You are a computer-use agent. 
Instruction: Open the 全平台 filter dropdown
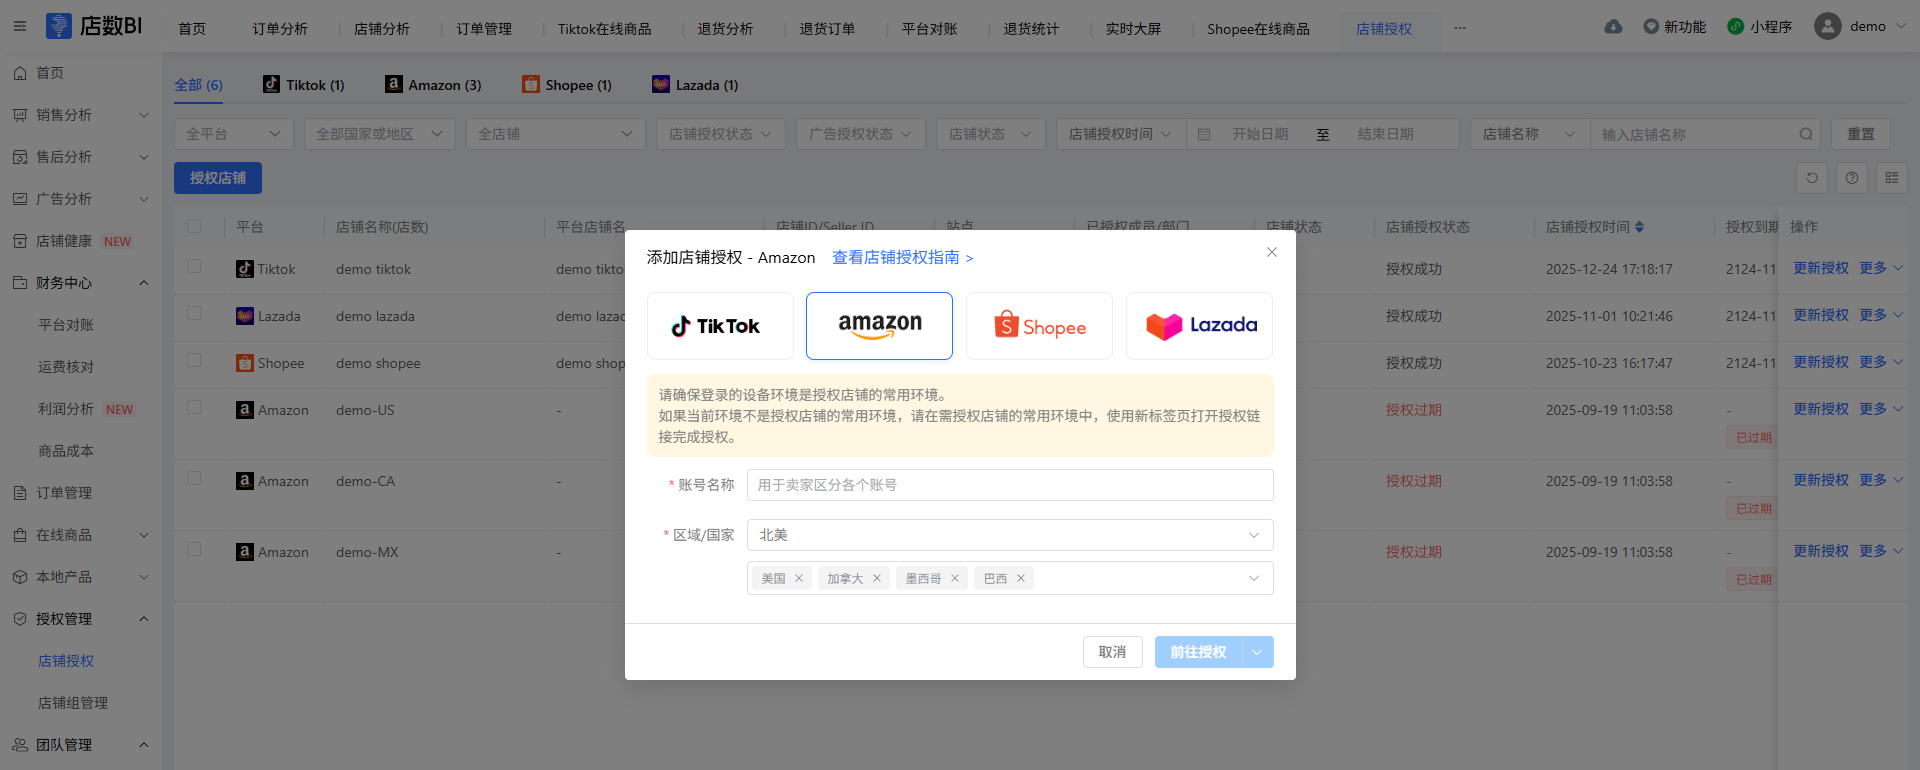coord(234,134)
